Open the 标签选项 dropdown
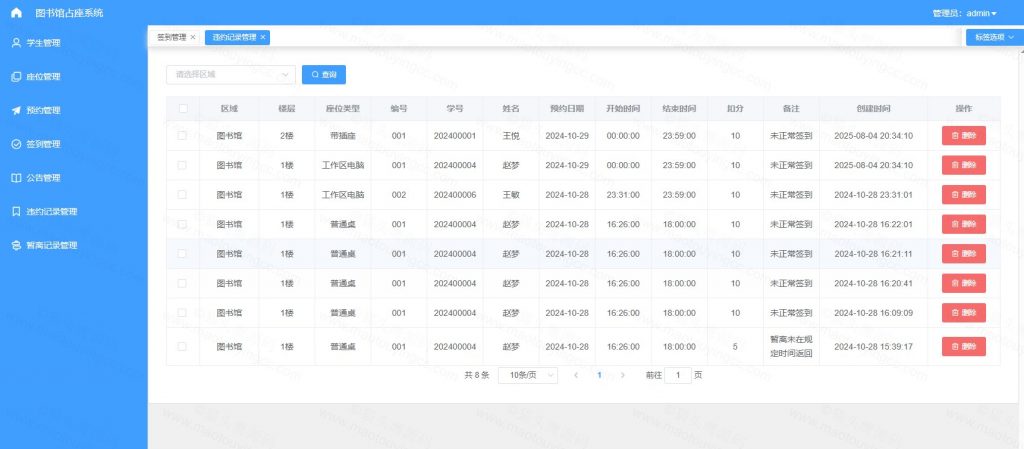 tap(995, 38)
